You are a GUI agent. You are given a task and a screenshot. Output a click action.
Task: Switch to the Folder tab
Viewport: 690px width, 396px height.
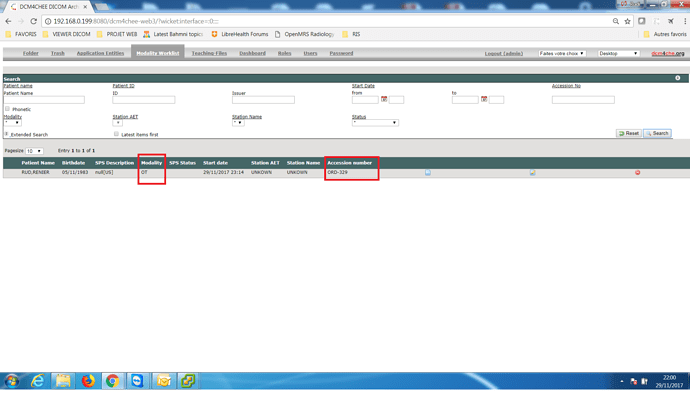coord(30,53)
